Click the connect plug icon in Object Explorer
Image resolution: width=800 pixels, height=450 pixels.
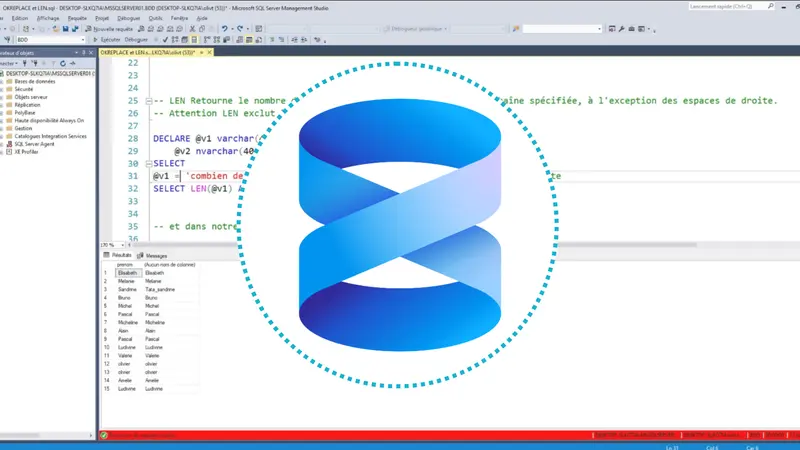point(24,64)
